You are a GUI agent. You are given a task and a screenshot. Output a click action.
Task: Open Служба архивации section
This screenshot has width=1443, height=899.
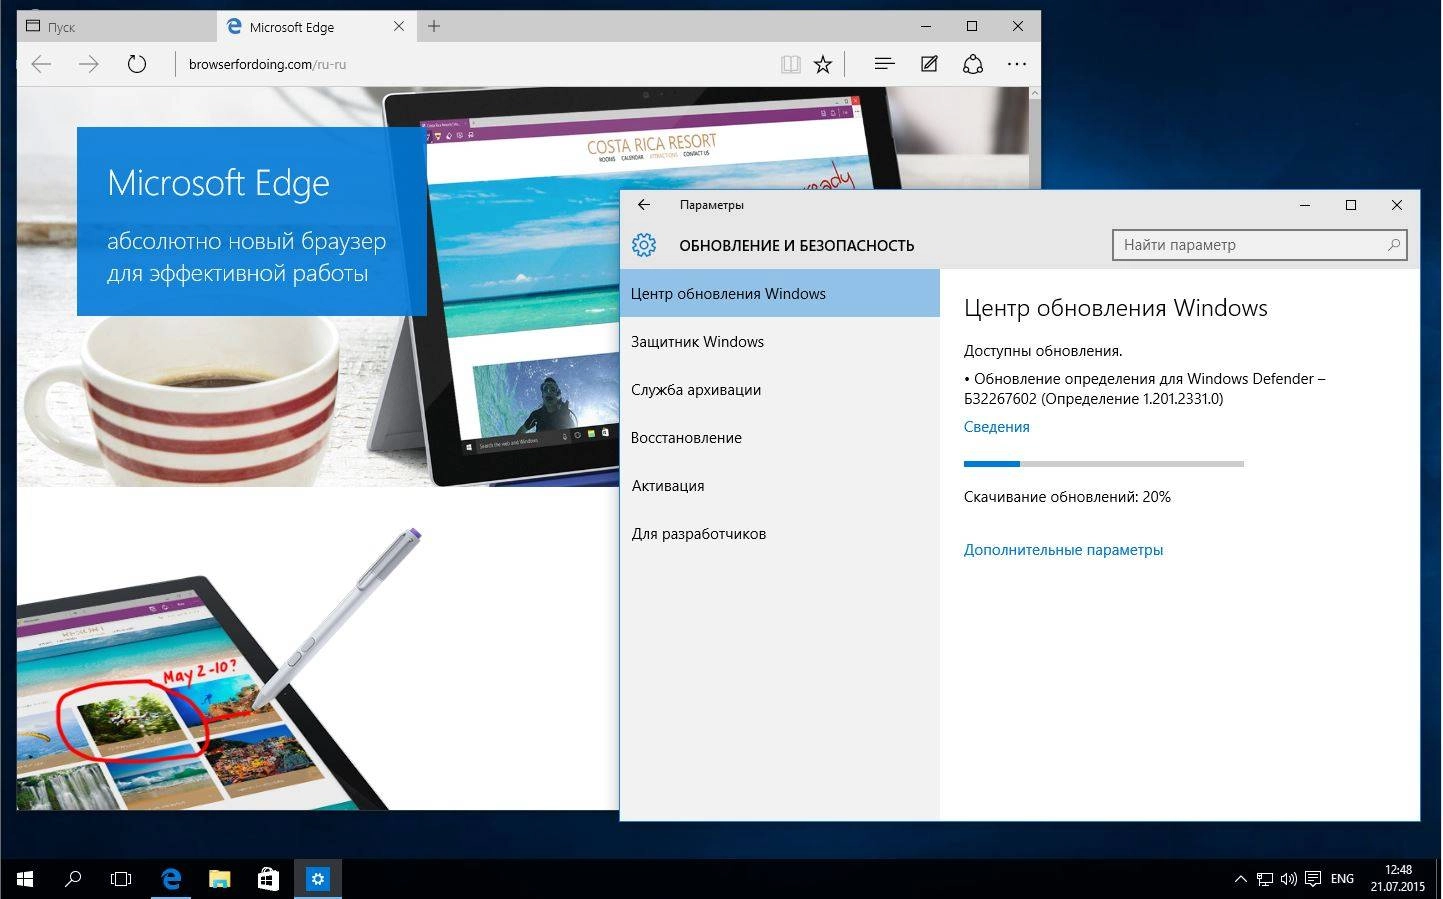780,389
